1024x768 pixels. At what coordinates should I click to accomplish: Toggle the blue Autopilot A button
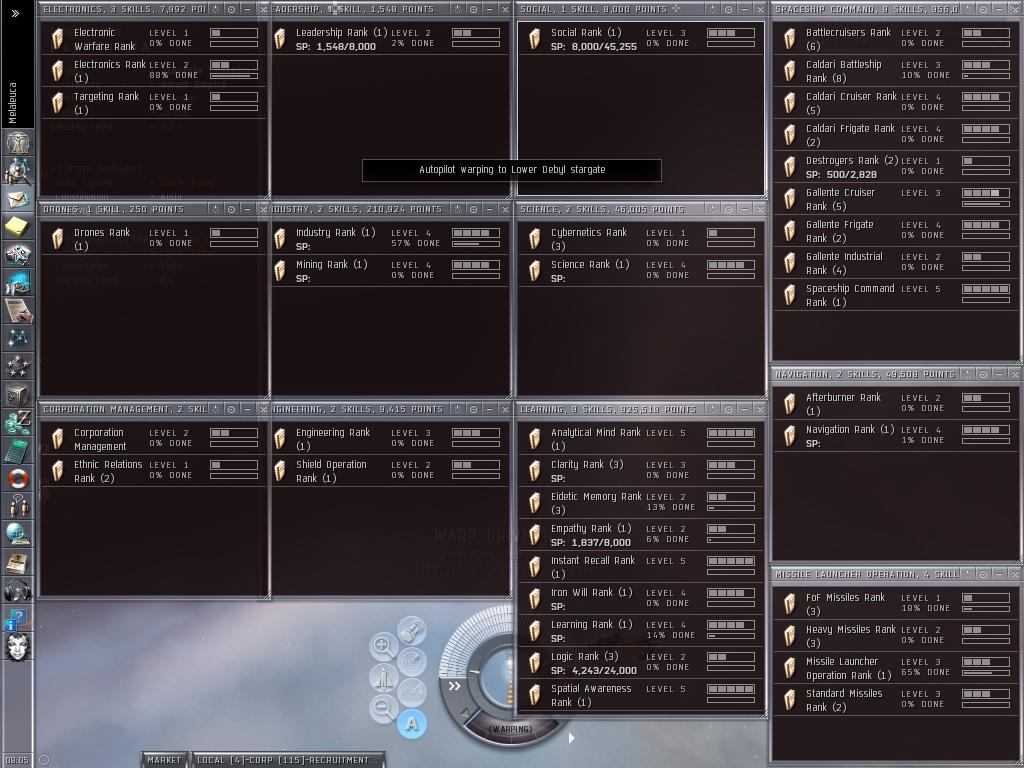point(412,724)
